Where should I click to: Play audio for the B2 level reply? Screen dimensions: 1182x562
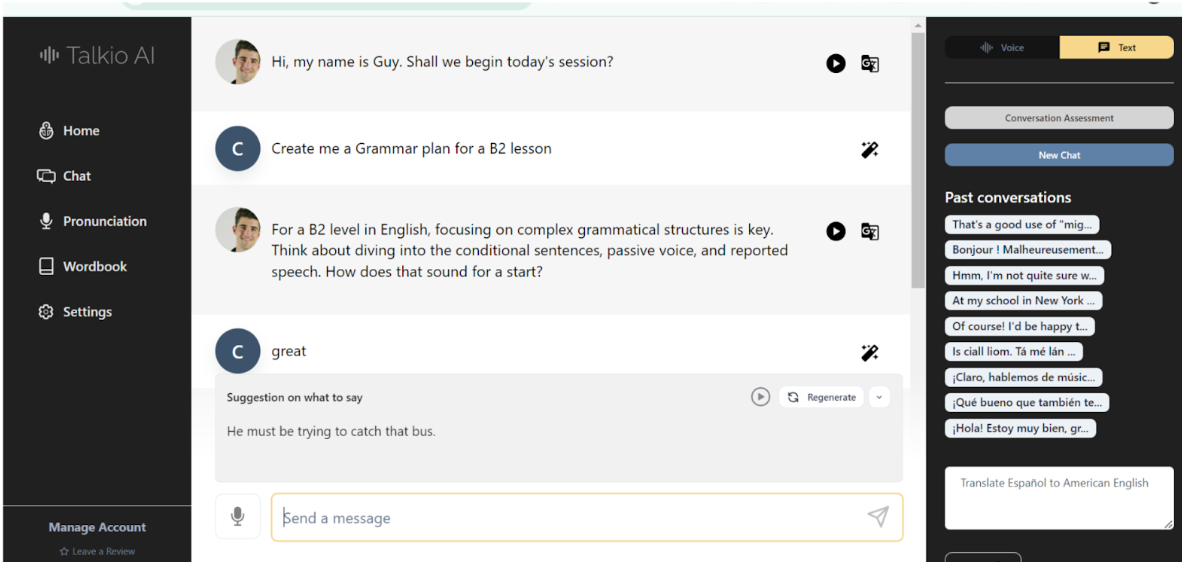836,232
